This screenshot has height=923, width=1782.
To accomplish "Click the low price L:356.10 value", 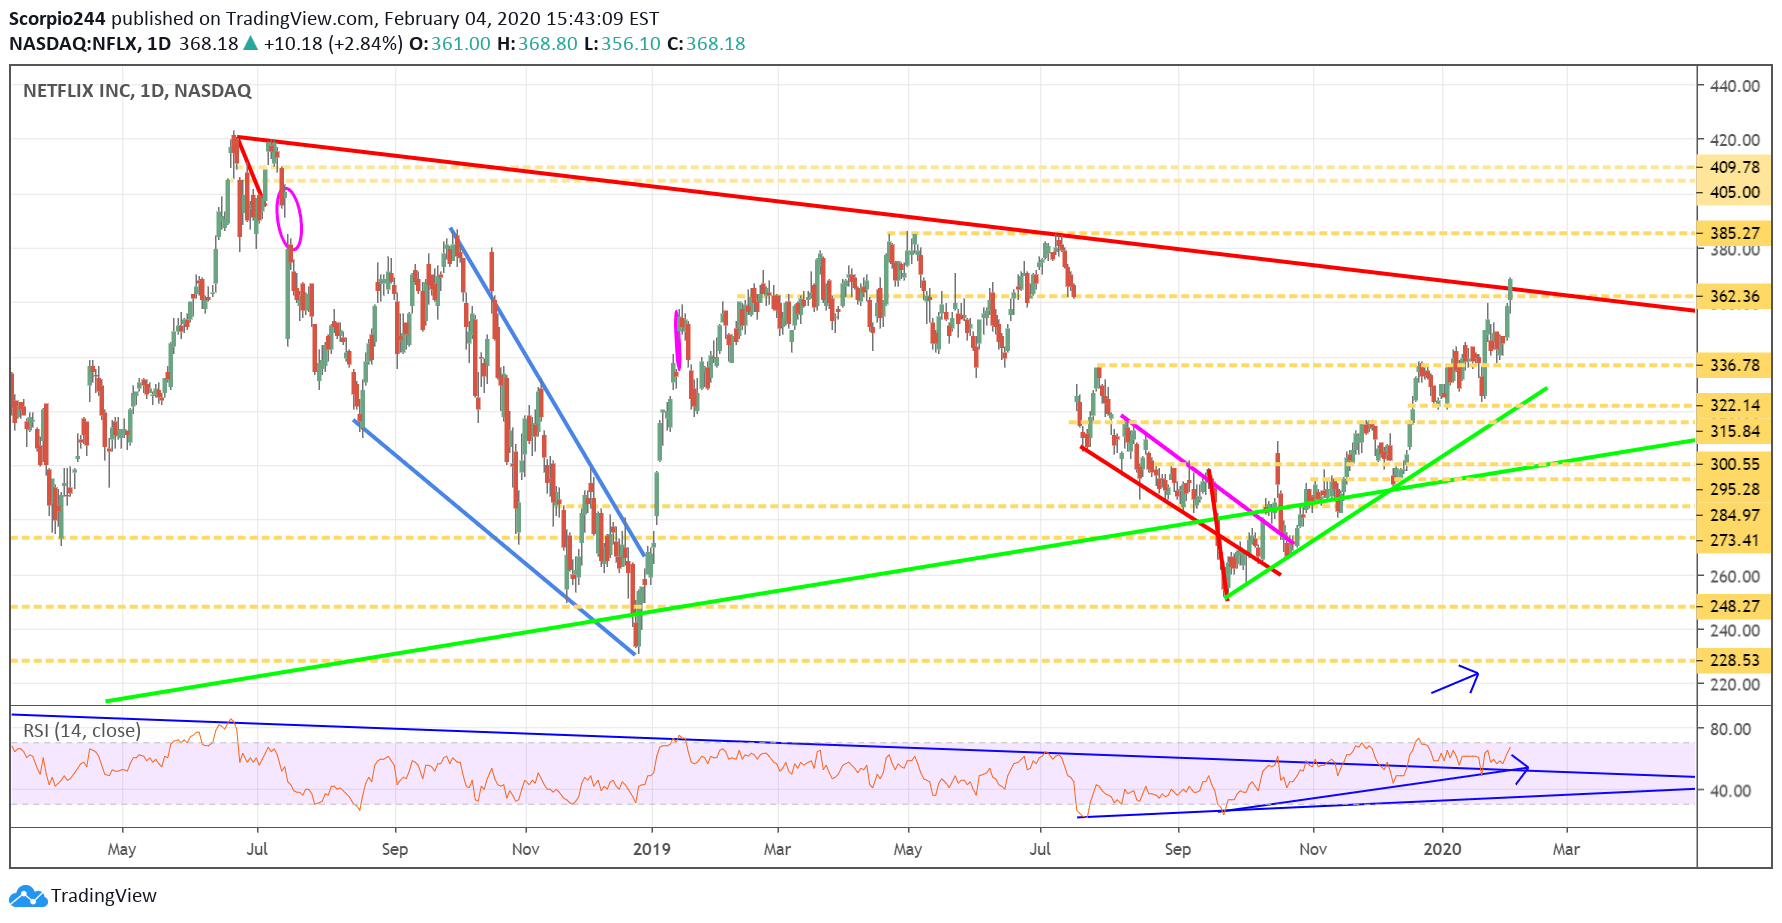I will click(622, 44).
